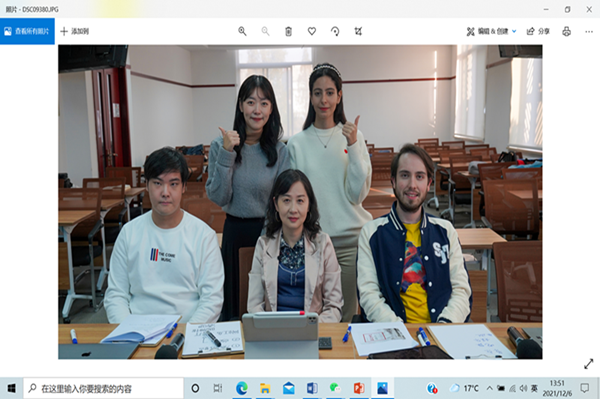Add the photo to an album
This screenshot has width=600, height=399.
(75, 31)
